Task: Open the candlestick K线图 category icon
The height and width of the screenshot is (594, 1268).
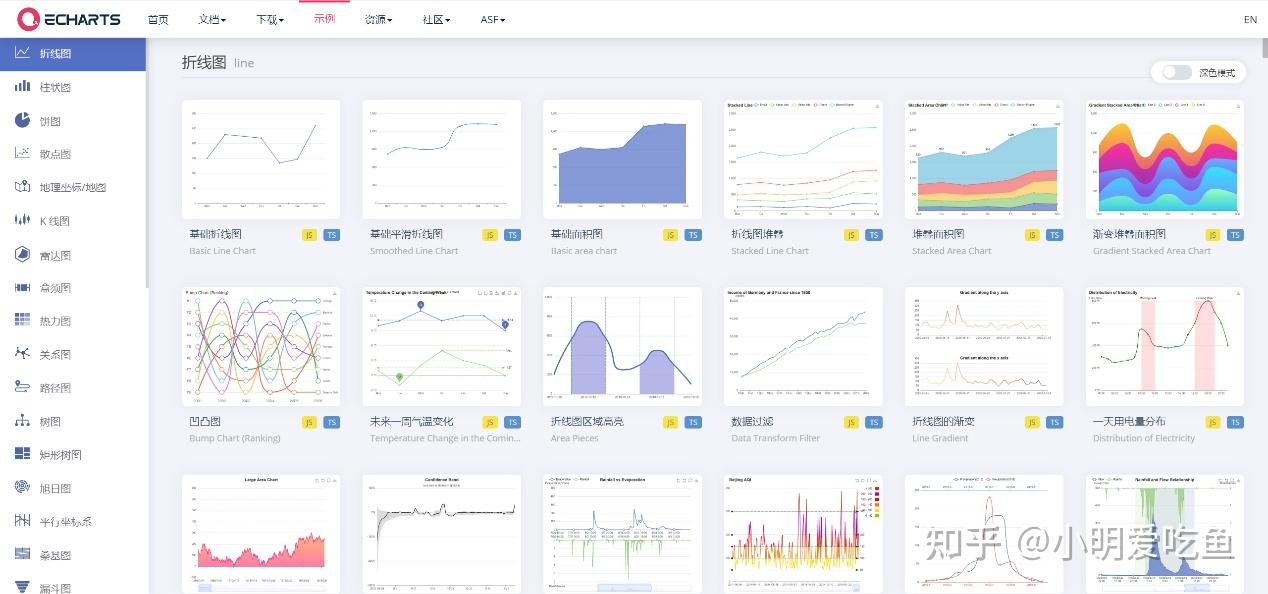Action: [x=22, y=220]
